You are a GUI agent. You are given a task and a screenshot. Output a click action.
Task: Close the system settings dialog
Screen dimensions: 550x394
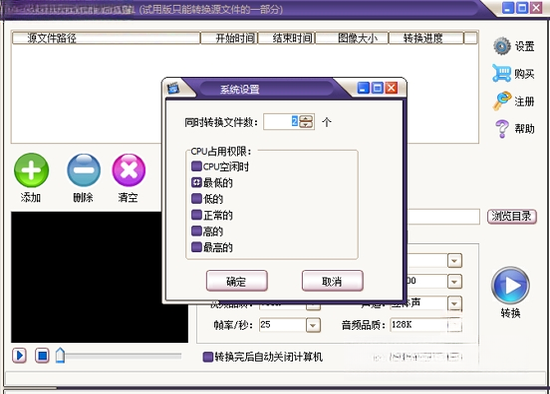[x=391, y=88]
